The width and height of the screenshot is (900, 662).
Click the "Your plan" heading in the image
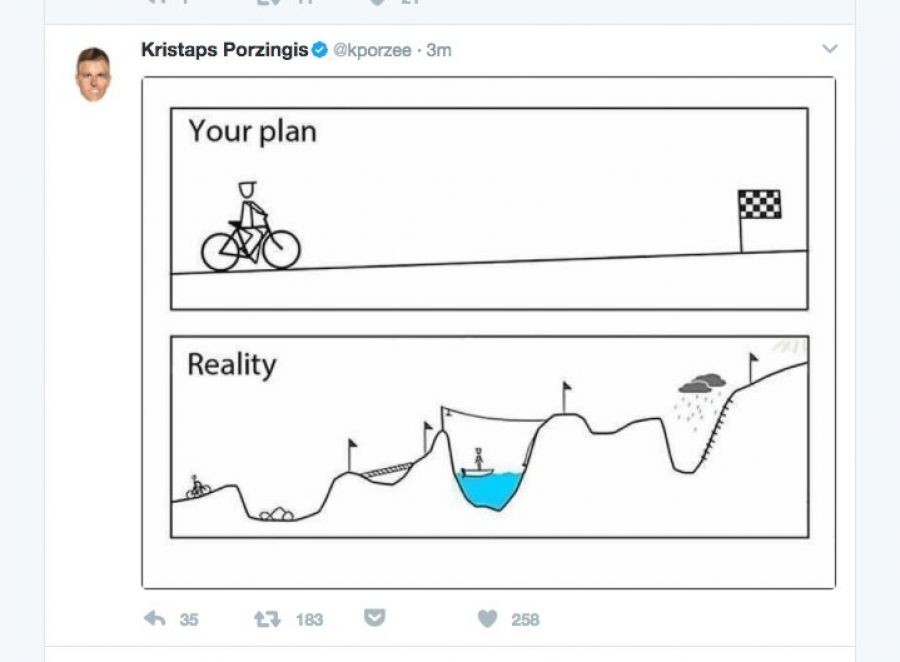pos(252,131)
